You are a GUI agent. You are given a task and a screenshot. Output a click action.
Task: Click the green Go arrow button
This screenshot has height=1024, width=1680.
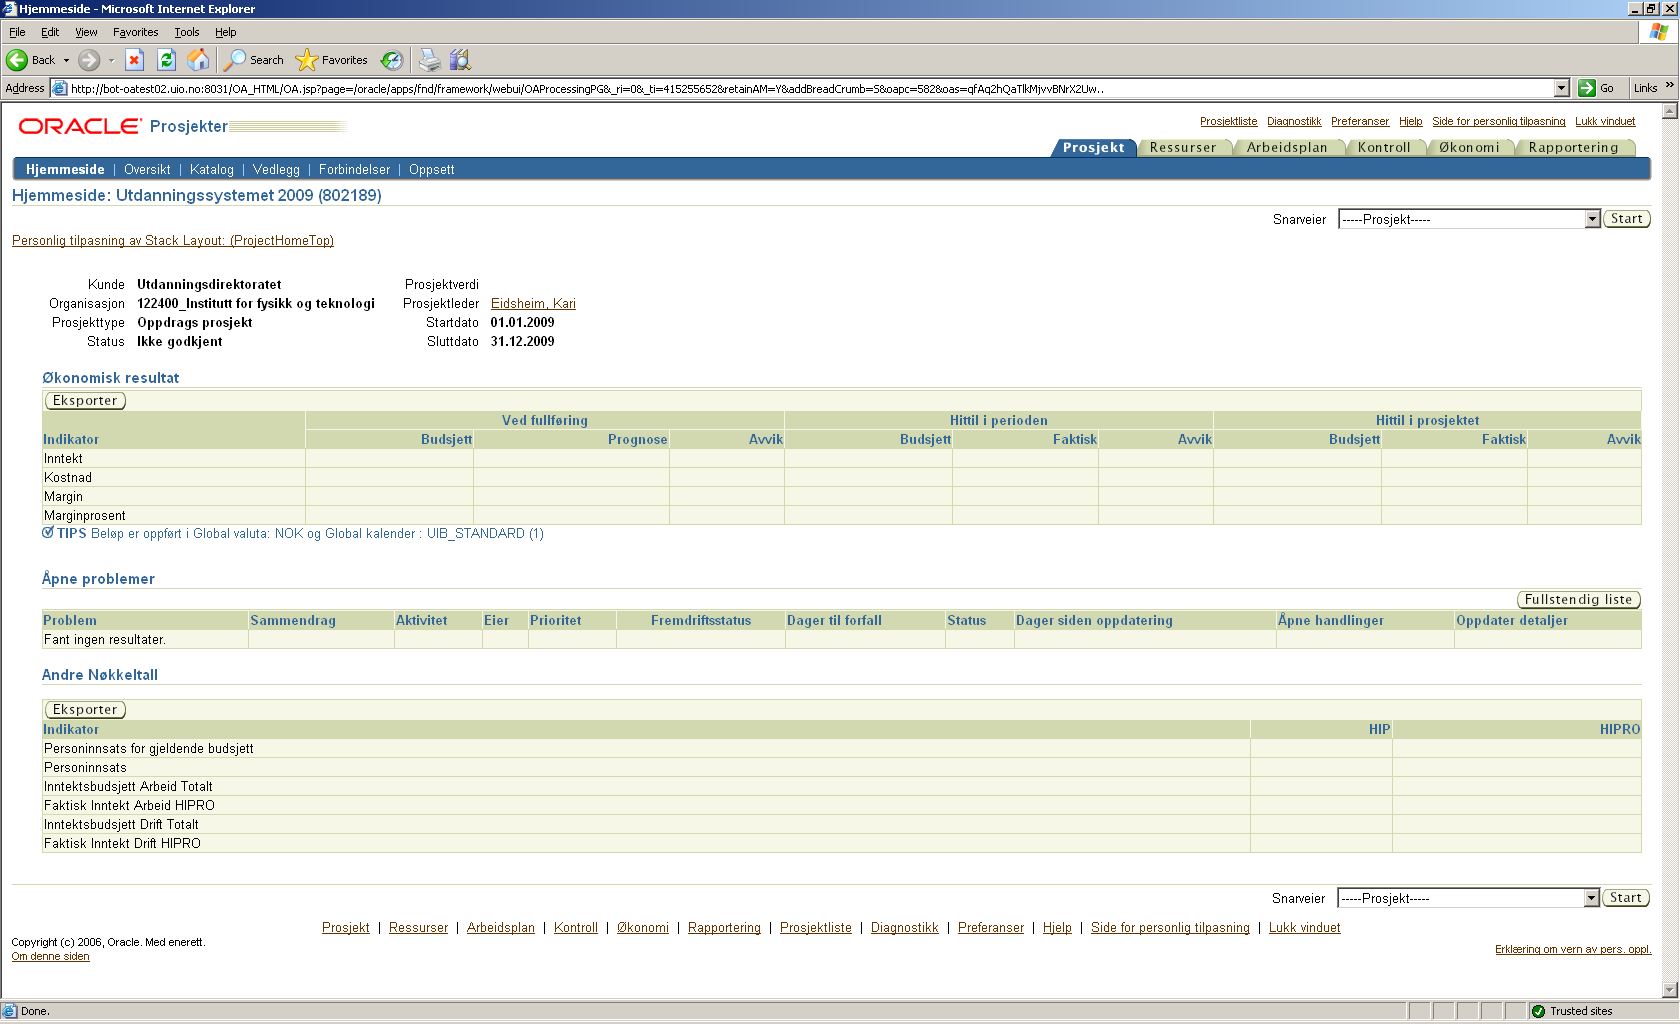[x=1587, y=88]
